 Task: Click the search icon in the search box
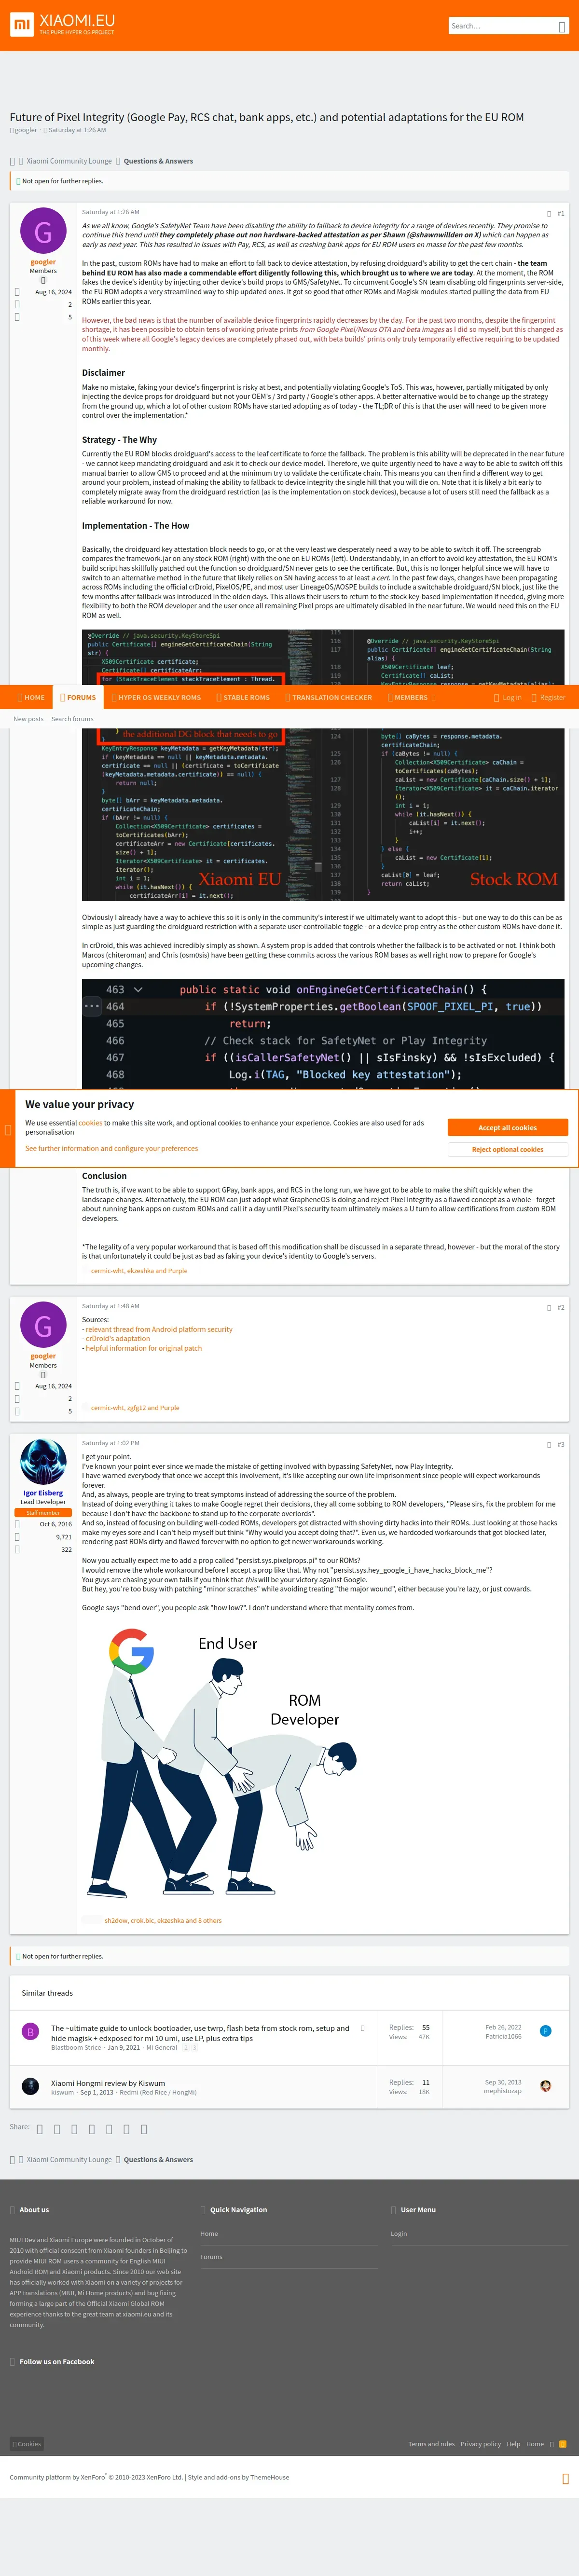(561, 26)
